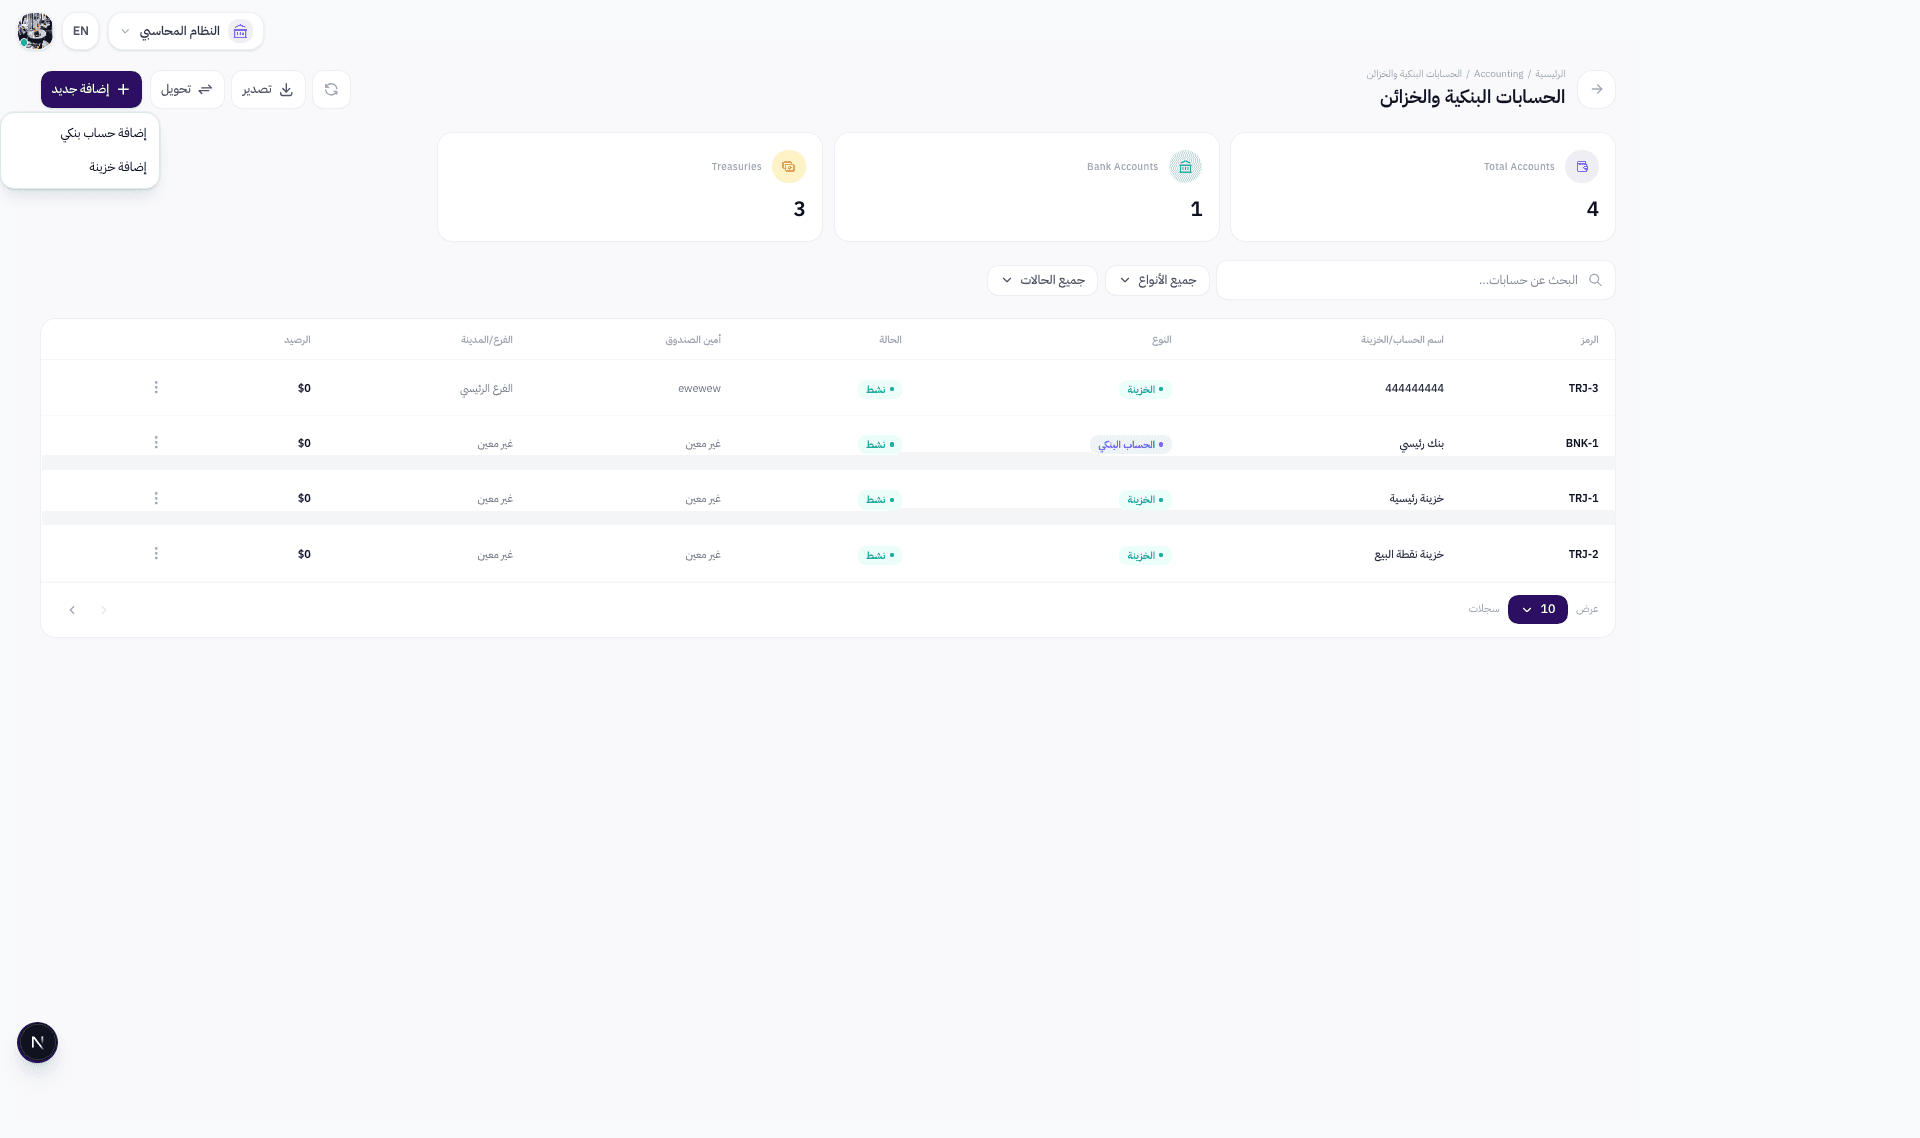Open three-dot menu for TRJ-3 row
The image size is (1920, 1138).
point(156,388)
